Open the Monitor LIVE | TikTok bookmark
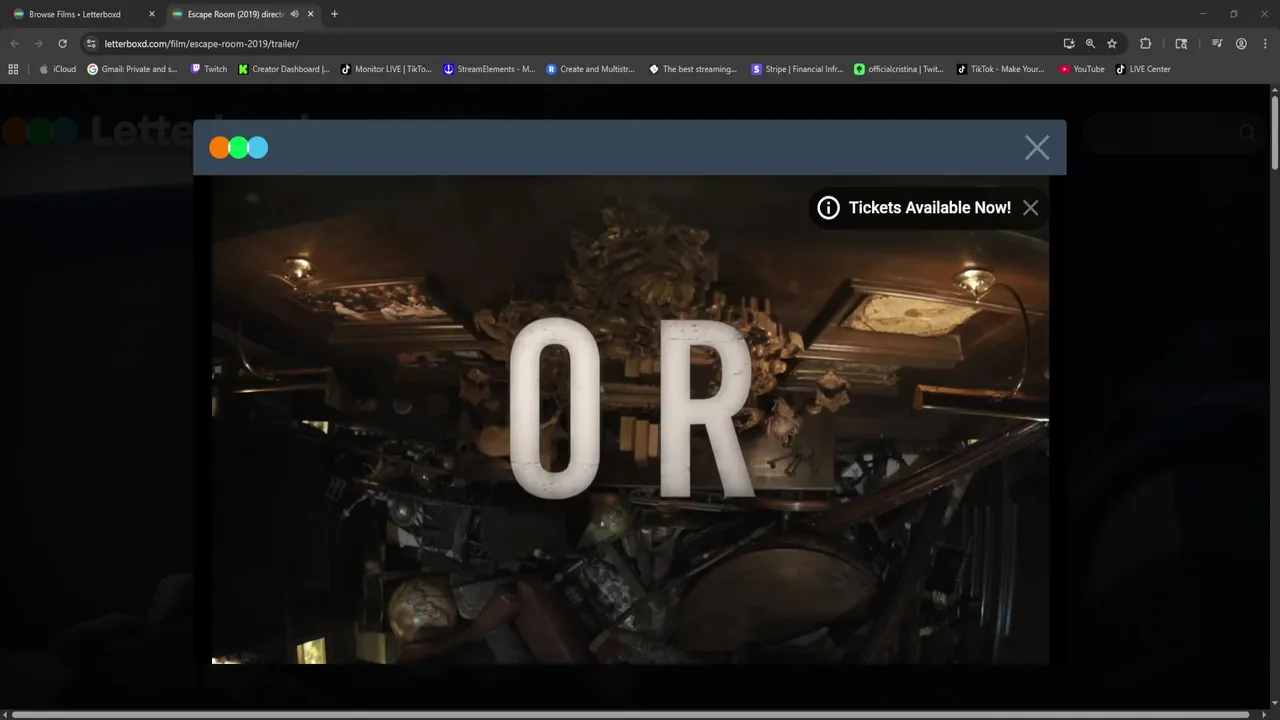The image size is (1280, 720). tap(386, 69)
